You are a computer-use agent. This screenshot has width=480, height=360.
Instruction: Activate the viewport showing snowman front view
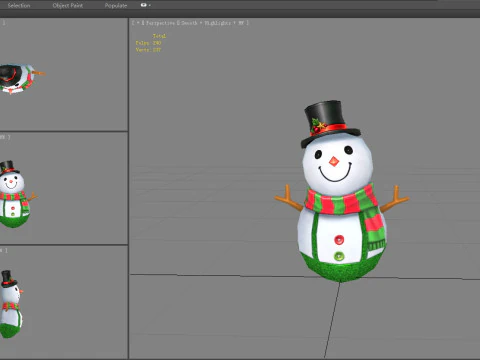[x=63, y=188]
